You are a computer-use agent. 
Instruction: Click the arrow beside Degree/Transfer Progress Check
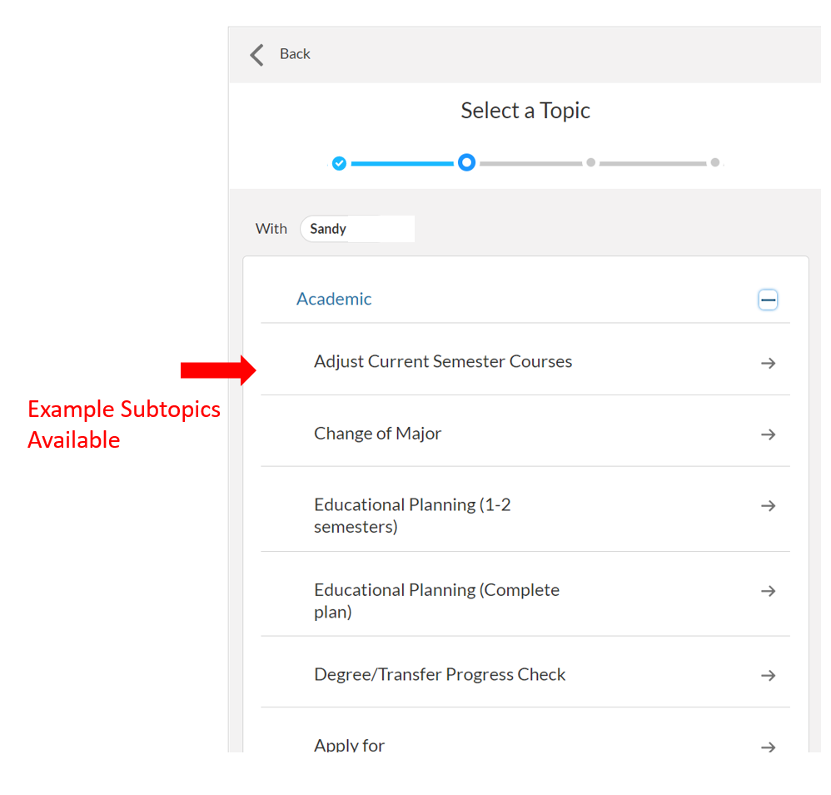click(768, 676)
